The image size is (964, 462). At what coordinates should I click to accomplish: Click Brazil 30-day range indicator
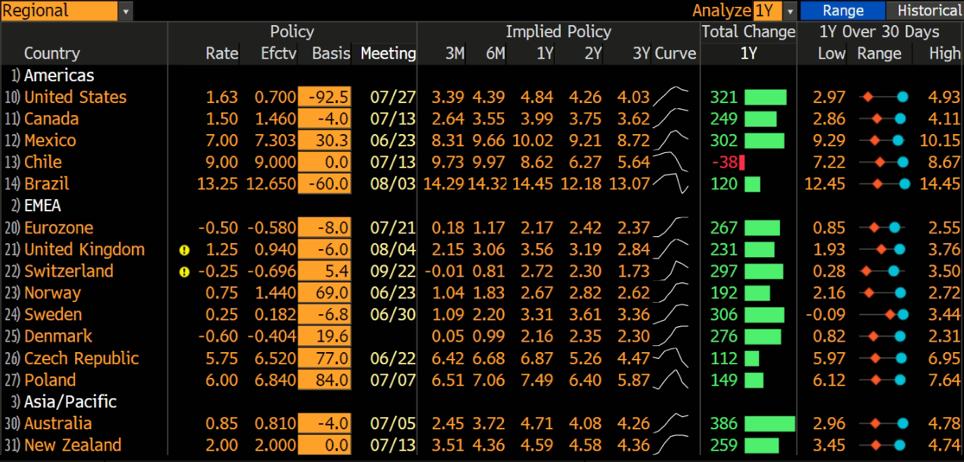point(883,184)
